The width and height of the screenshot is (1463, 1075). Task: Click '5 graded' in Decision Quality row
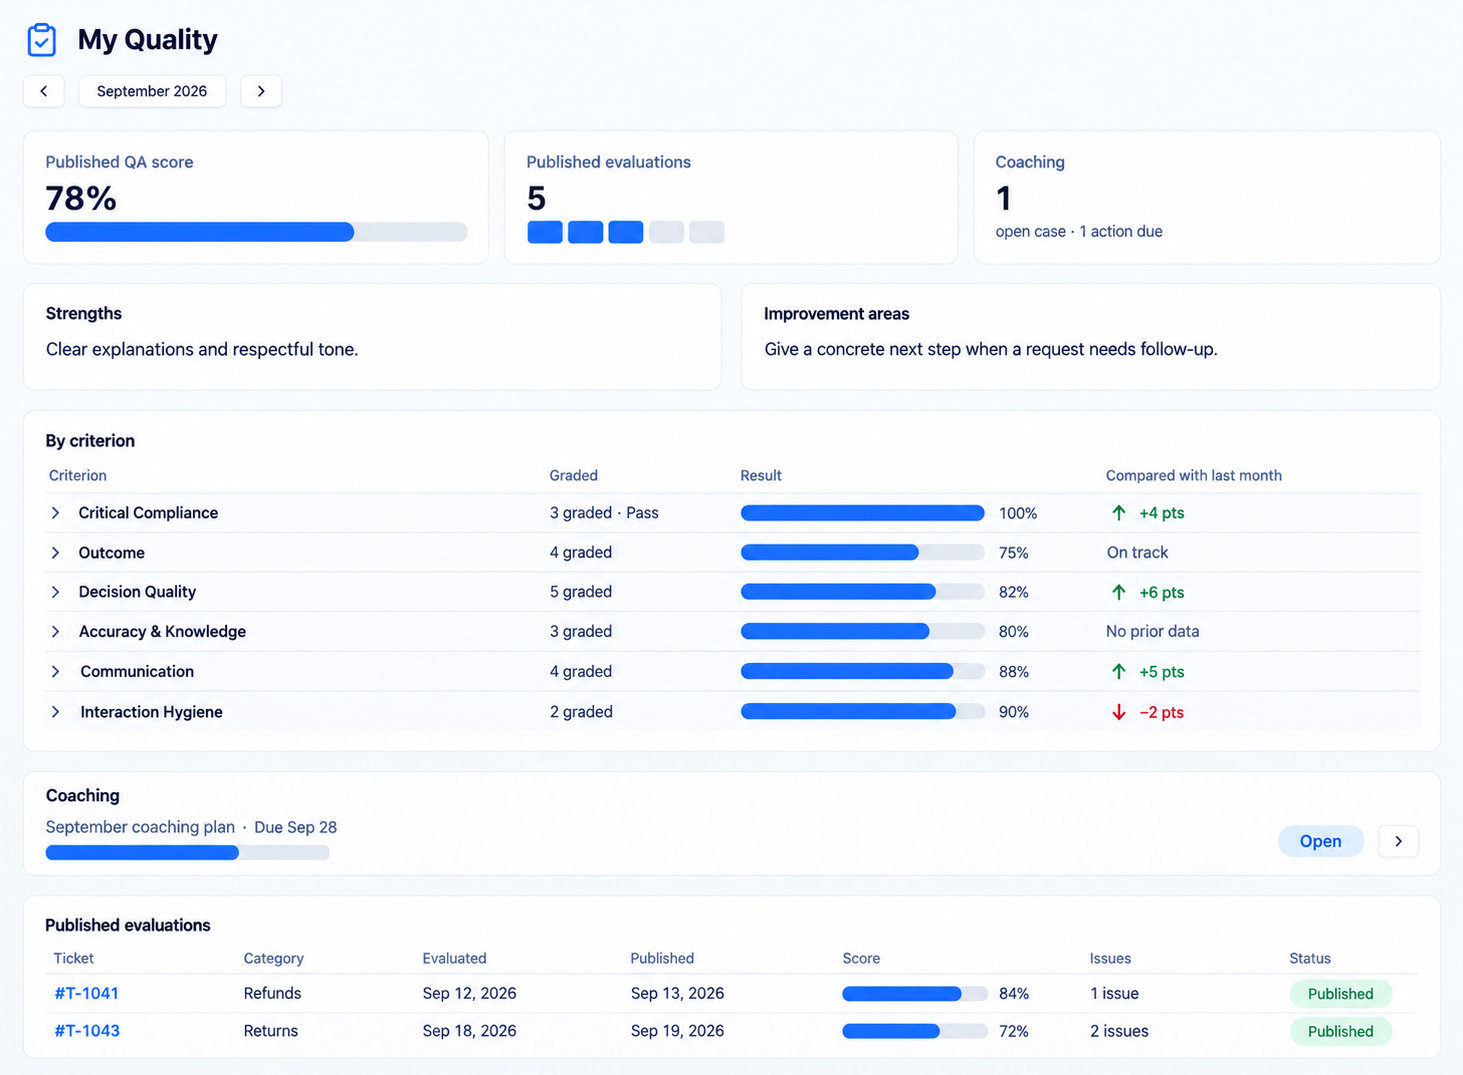pos(580,592)
